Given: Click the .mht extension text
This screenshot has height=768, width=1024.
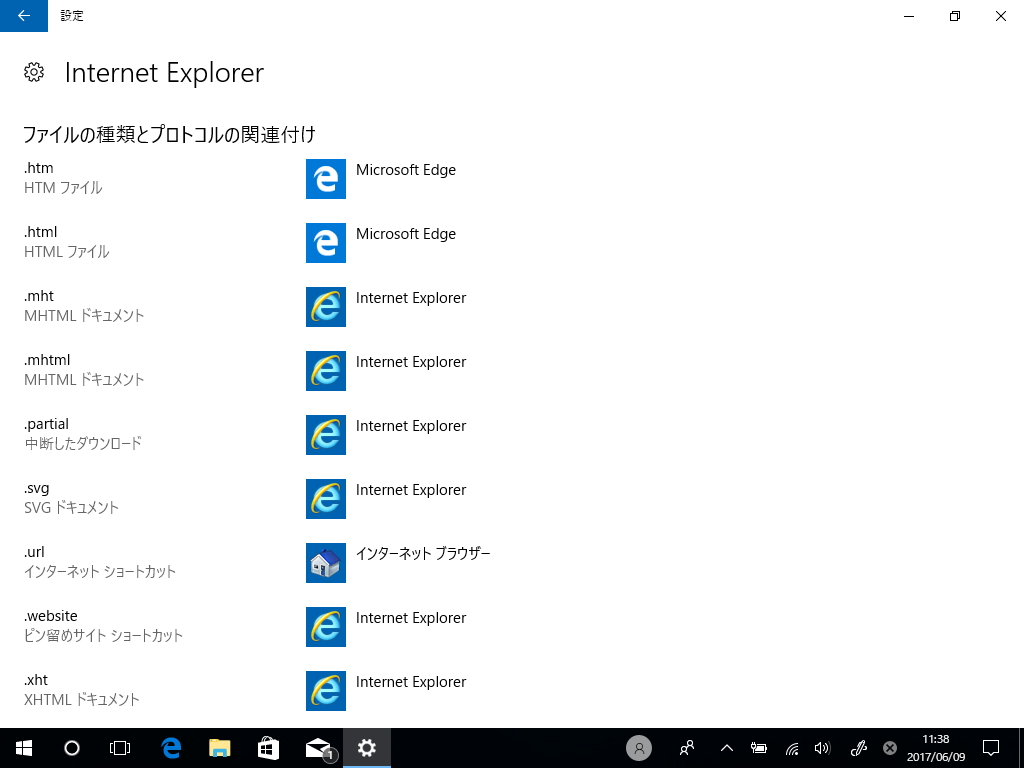Looking at the screenshot, I should [x=39, y=296].
